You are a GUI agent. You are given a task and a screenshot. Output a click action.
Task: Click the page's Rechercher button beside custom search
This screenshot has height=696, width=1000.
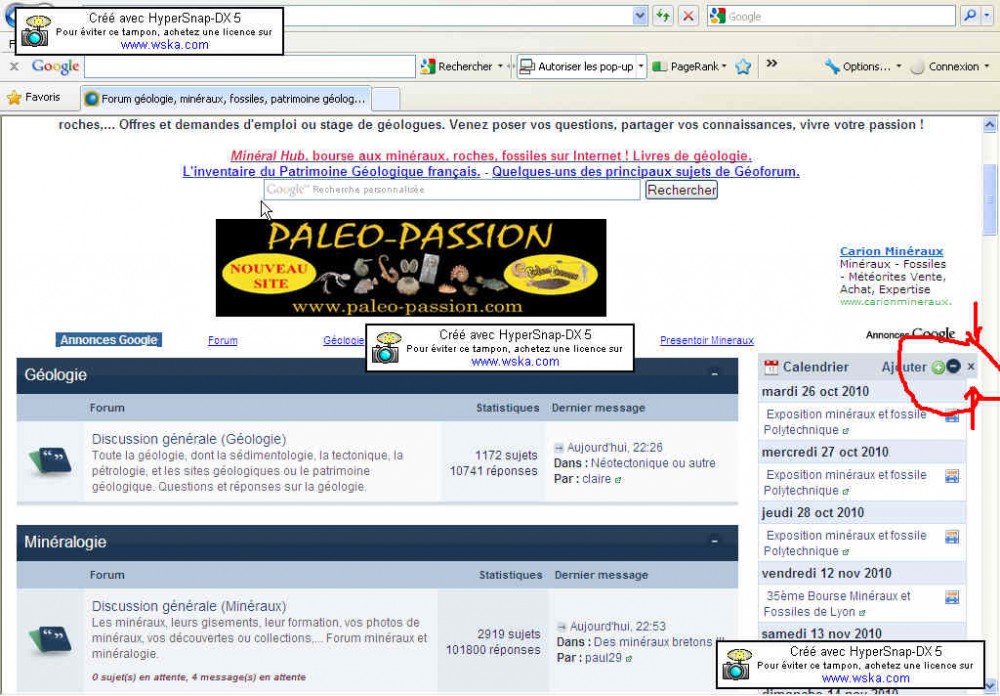tap(681, 190)
